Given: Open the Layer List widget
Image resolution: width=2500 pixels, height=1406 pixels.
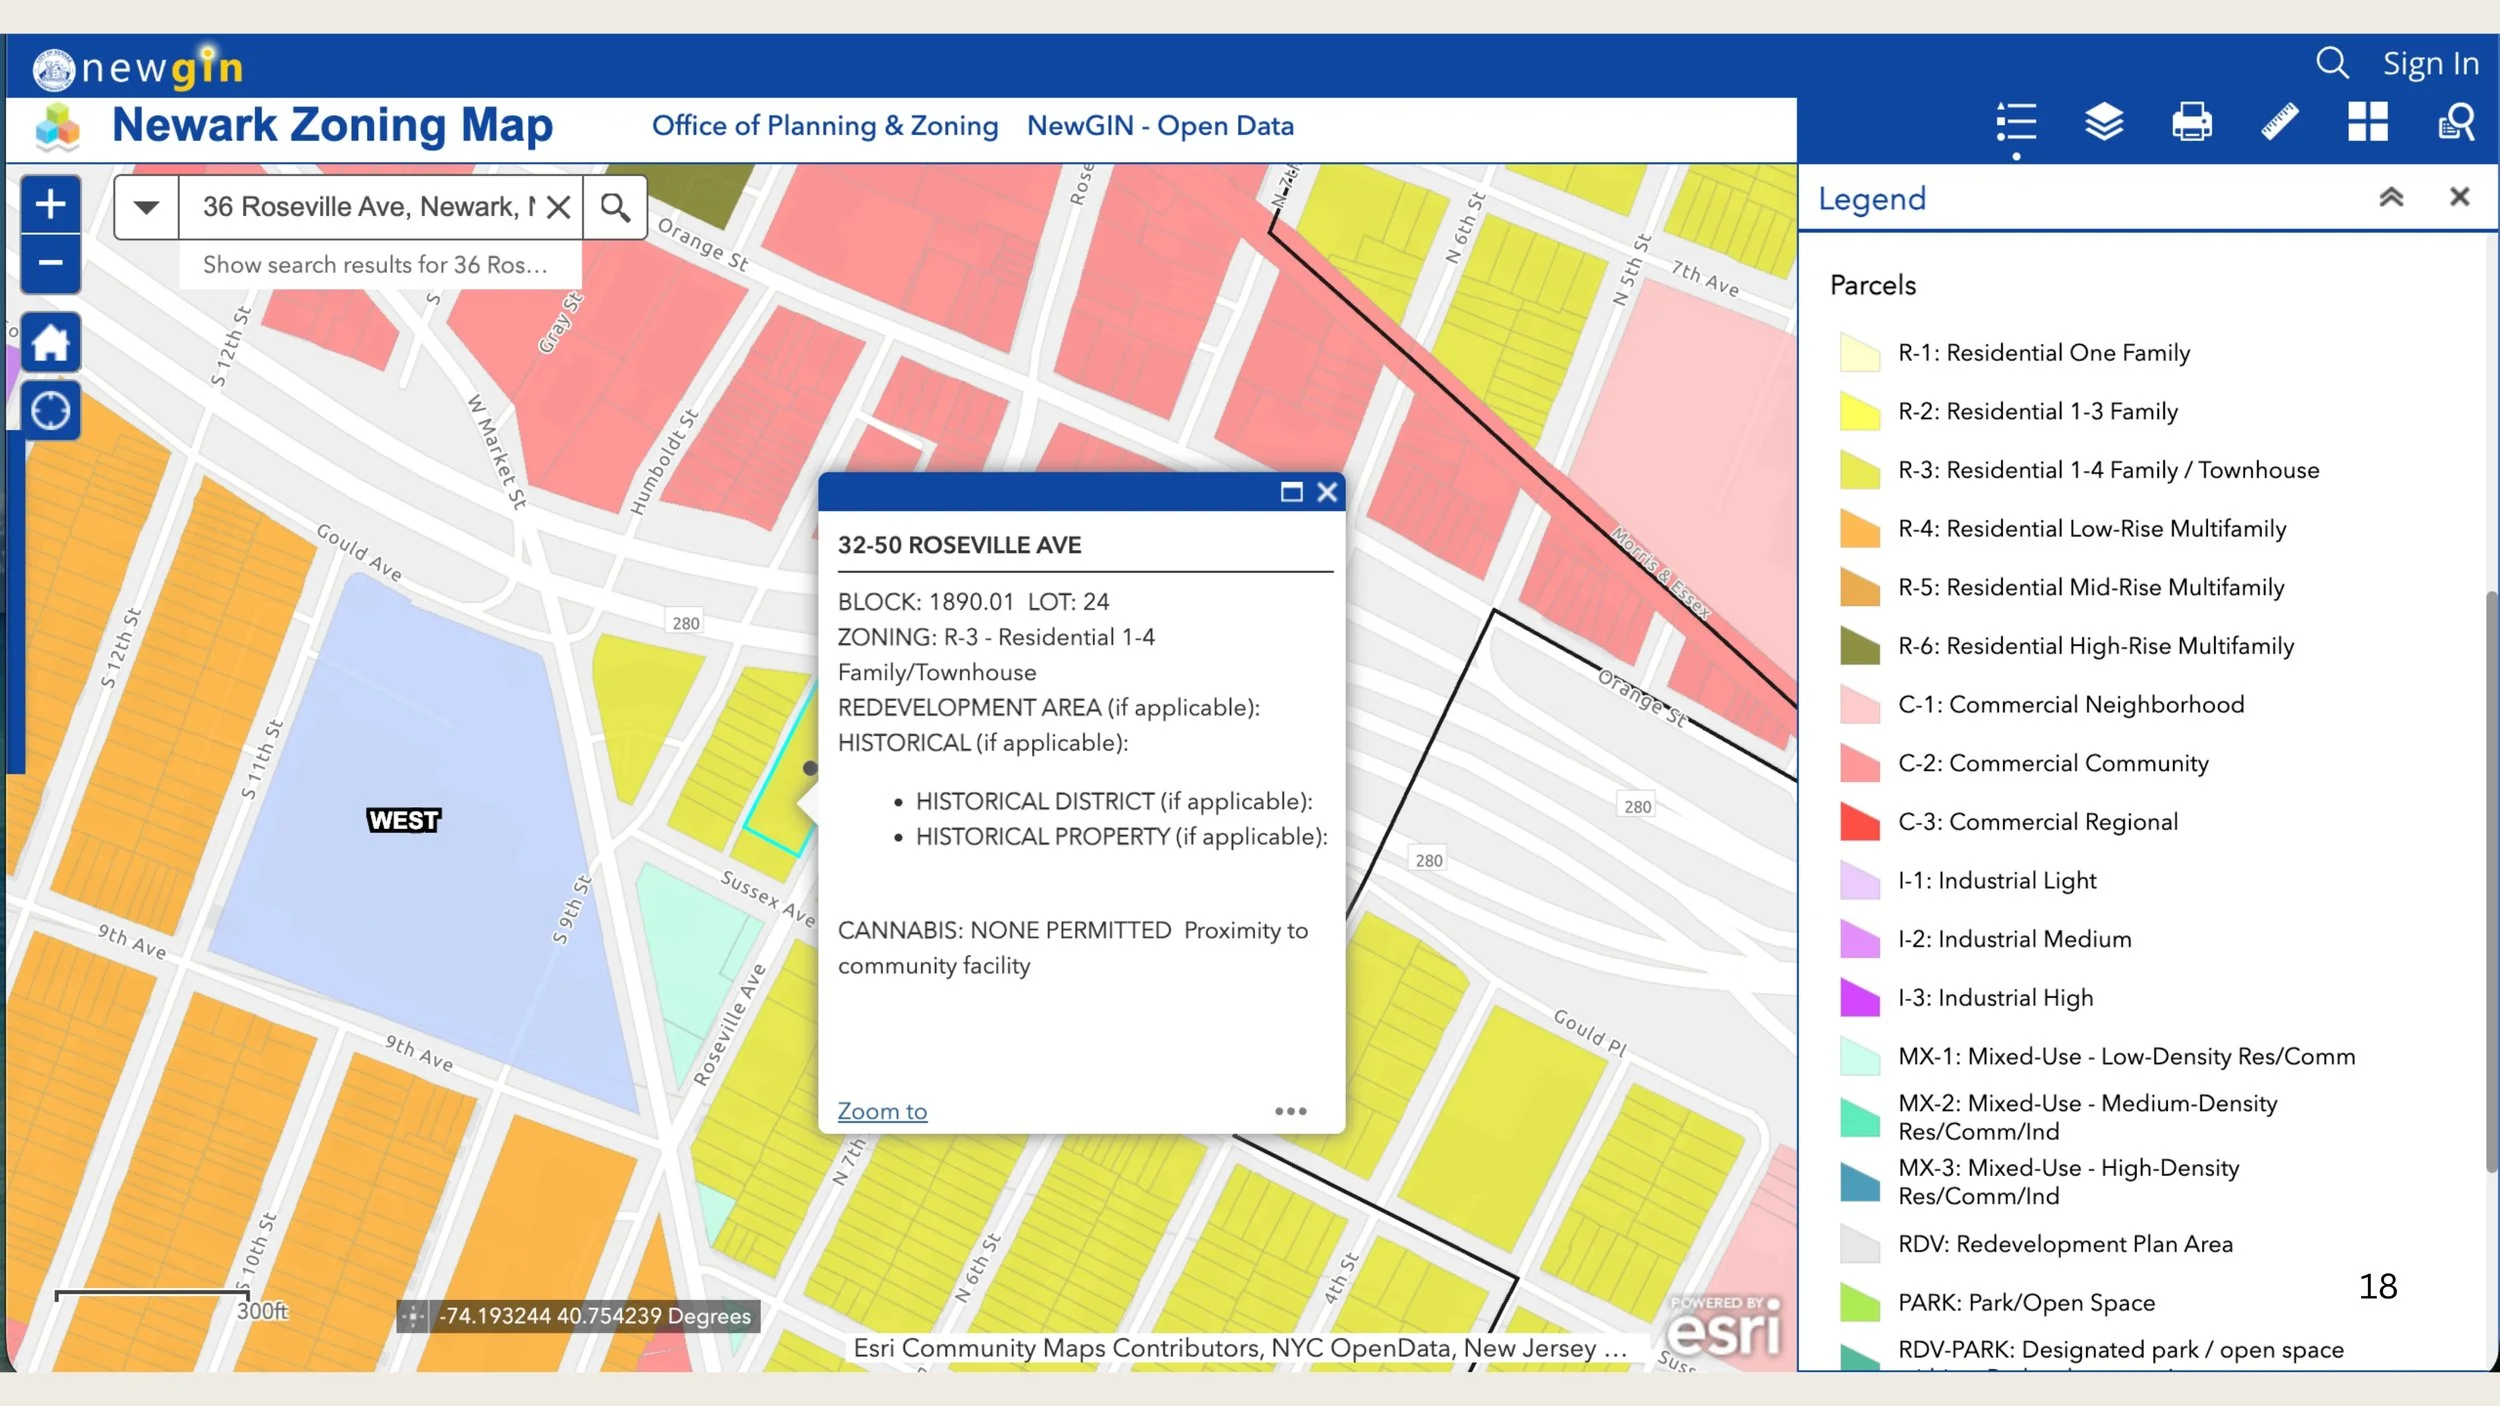Looking at the screenshot, I should coord(2104,124).
